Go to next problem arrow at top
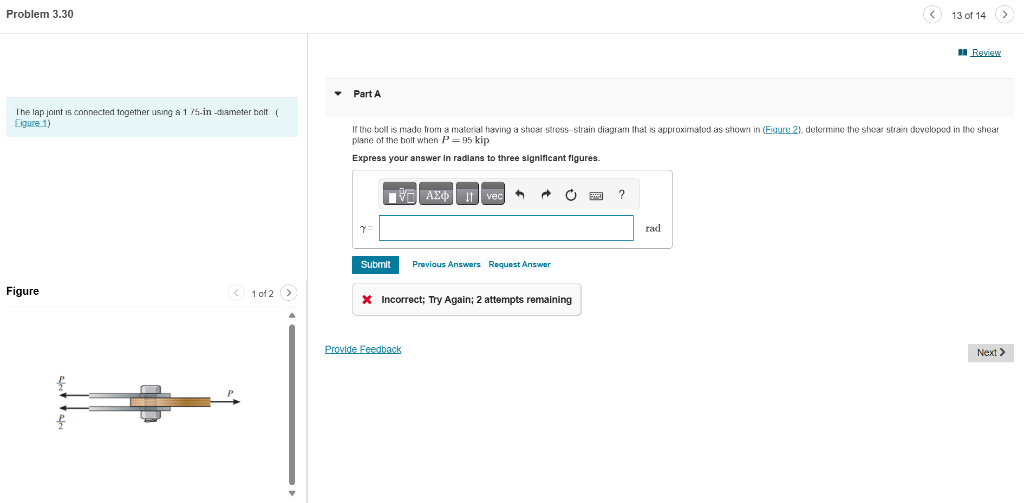Image resolution: width=1024 pixels, height=503 pixels. [x=1004, y=14]
